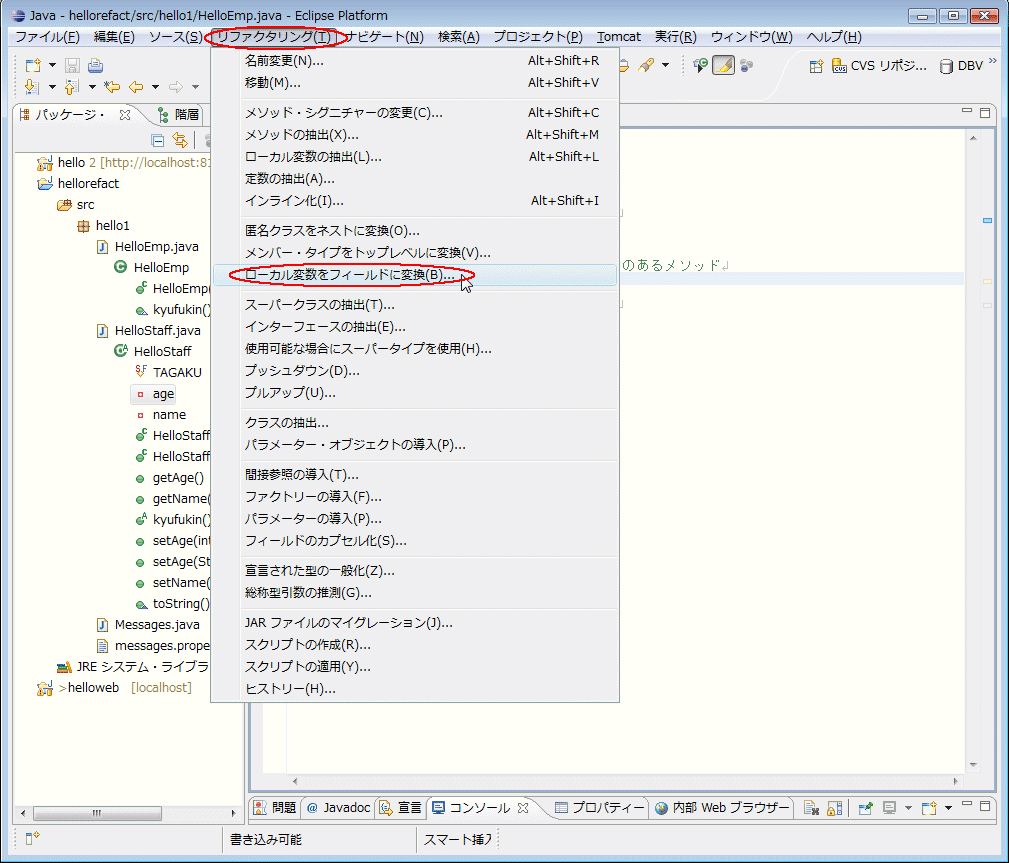Choose フィールドのカプセル化(S)... entry
The width and height of the screenshot is (1009, 863).
coord(415,541)
